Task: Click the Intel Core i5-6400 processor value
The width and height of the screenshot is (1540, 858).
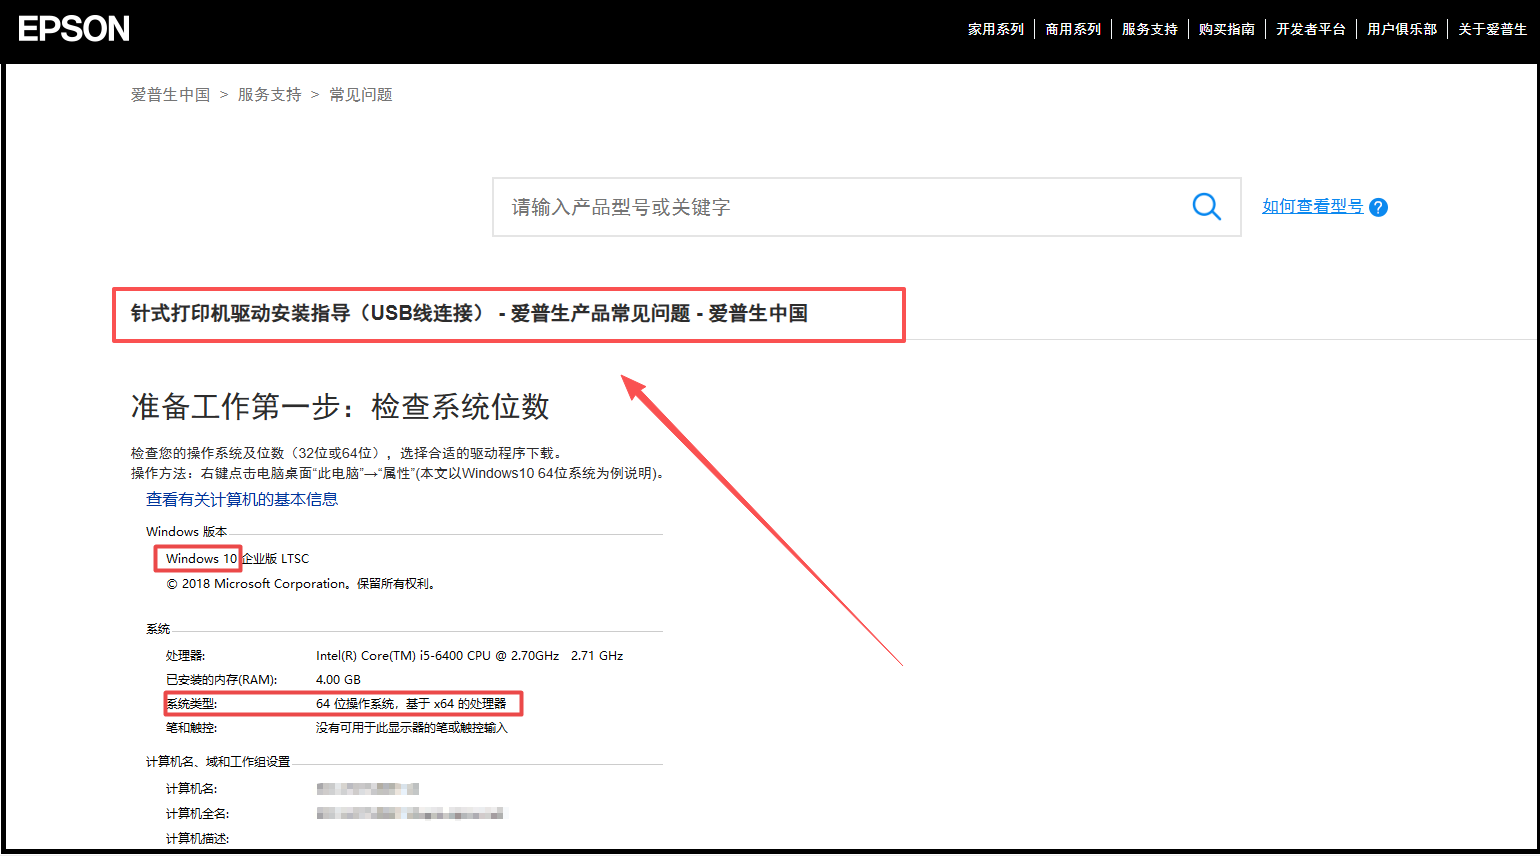Action: [469, 655]
